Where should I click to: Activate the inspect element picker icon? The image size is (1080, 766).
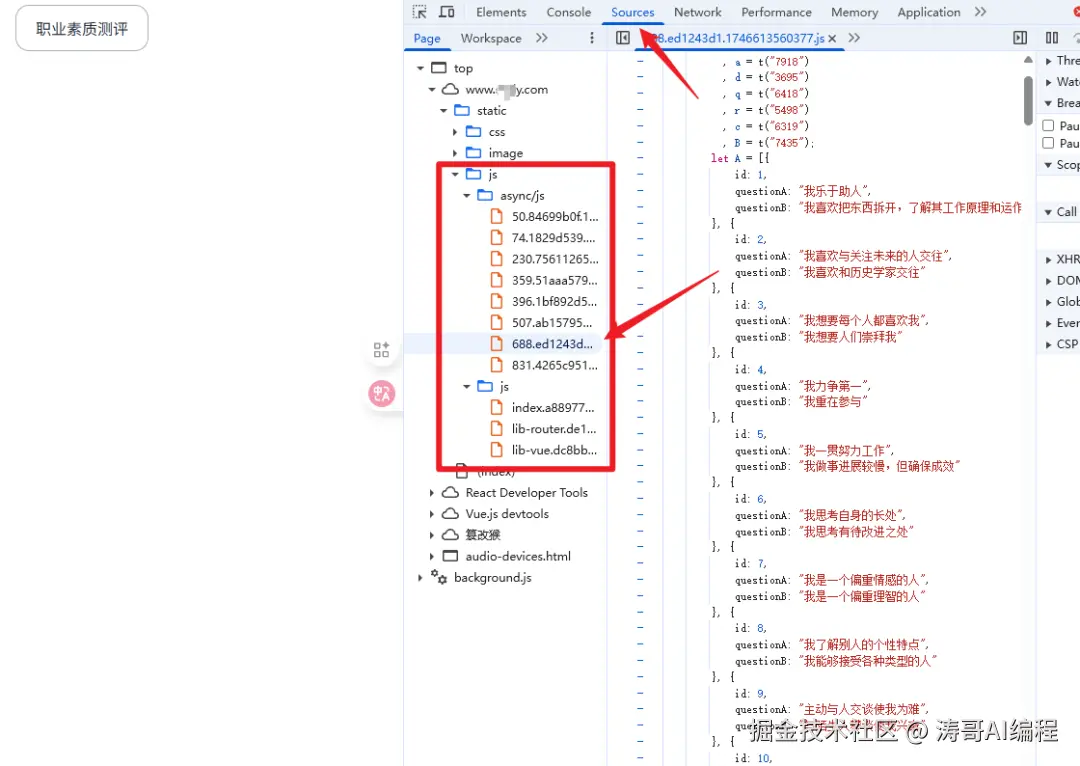coord(419,12)
